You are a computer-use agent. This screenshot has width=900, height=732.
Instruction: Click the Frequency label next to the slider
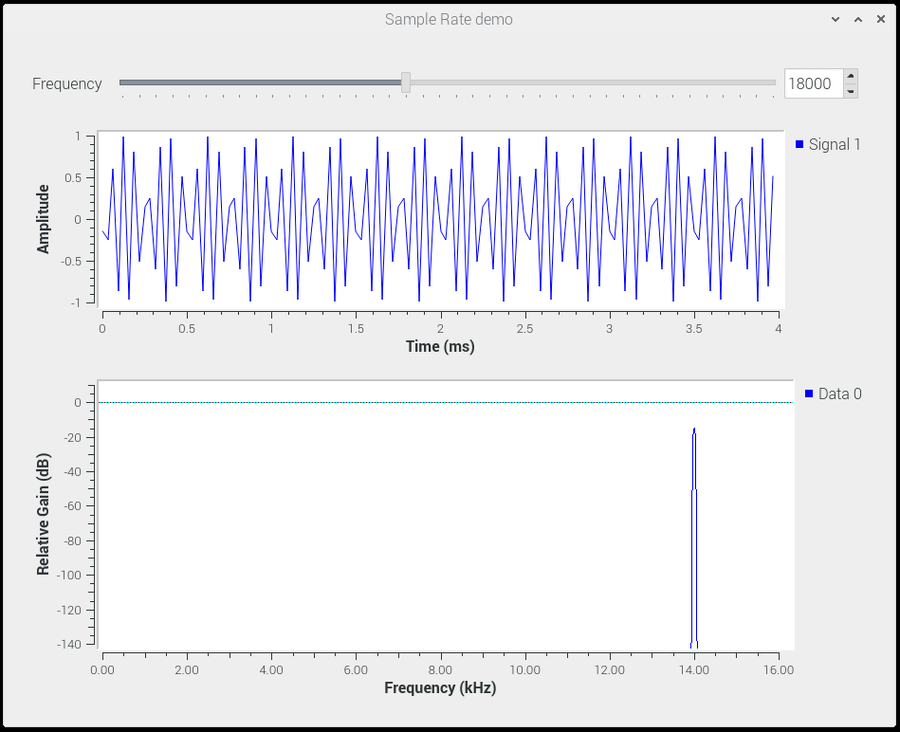click(66, 84)
